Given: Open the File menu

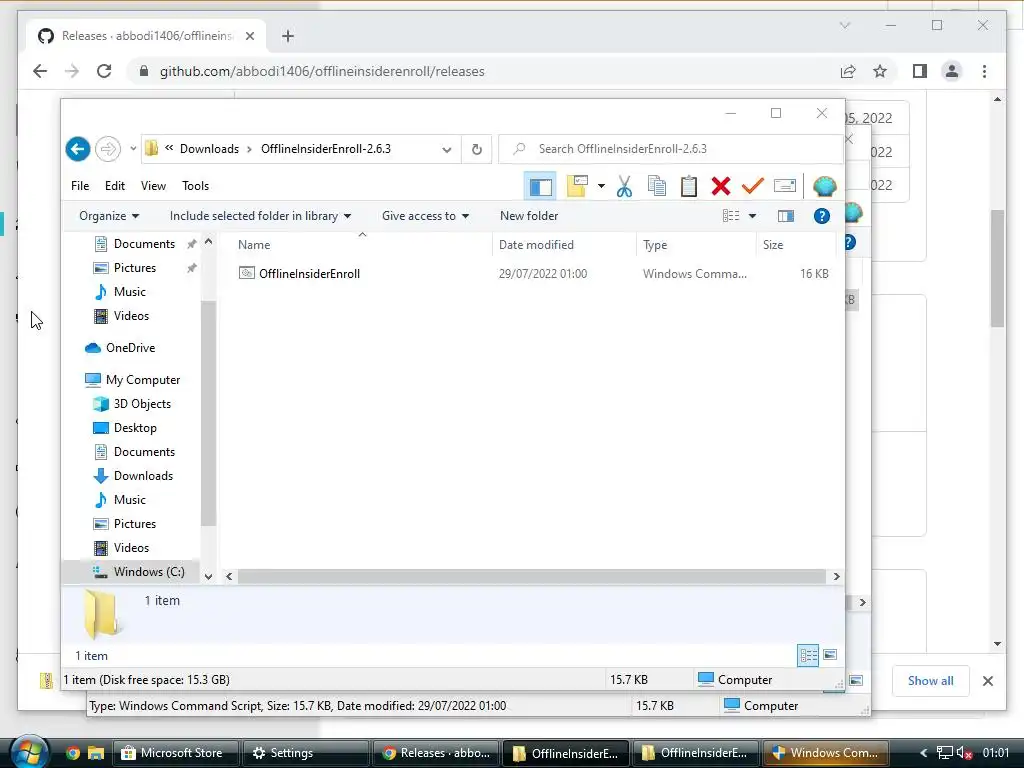Looking at the screenshot, I should coord(80,186).
